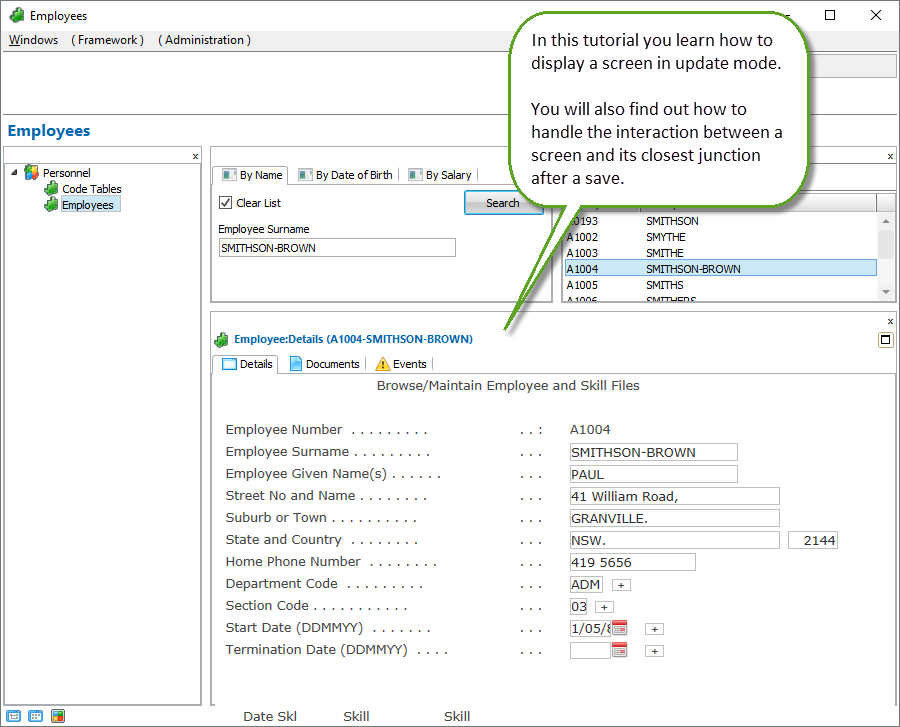Maximize the Employee Details pane
The width and height of the screenshot is (900, 727).
(886, 340)
